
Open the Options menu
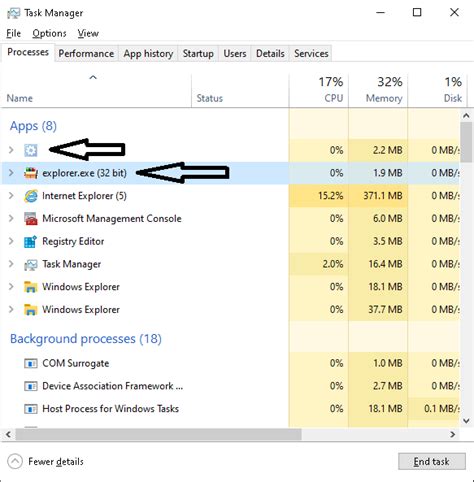coord(49,33)
